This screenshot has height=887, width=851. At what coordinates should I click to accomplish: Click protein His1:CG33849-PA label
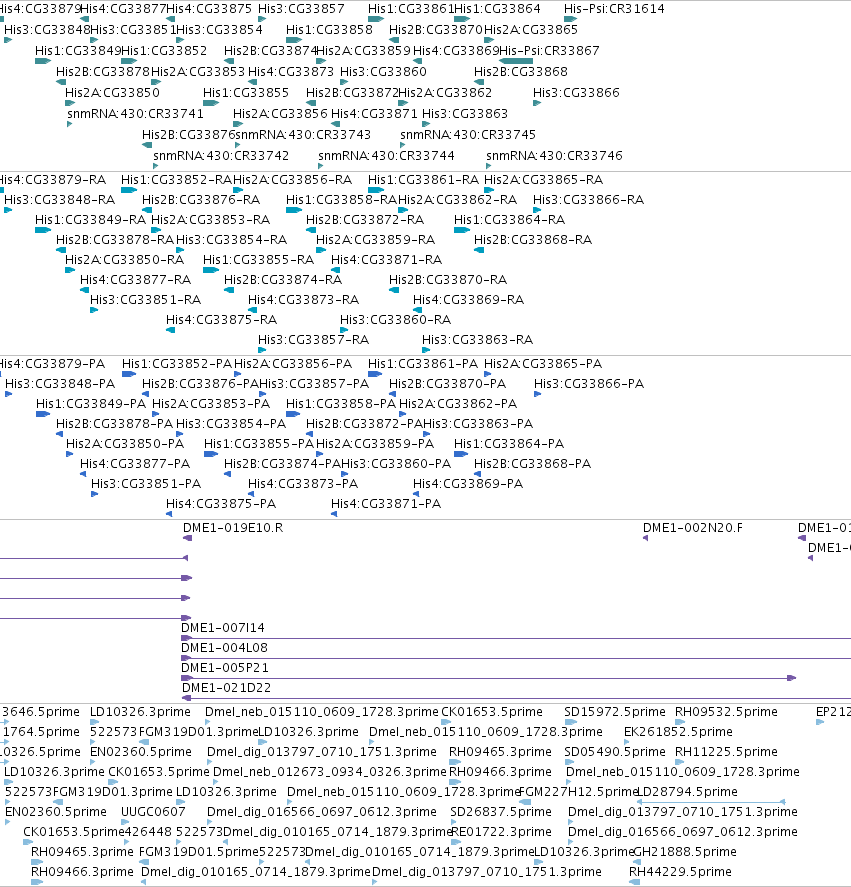point(91,404)
